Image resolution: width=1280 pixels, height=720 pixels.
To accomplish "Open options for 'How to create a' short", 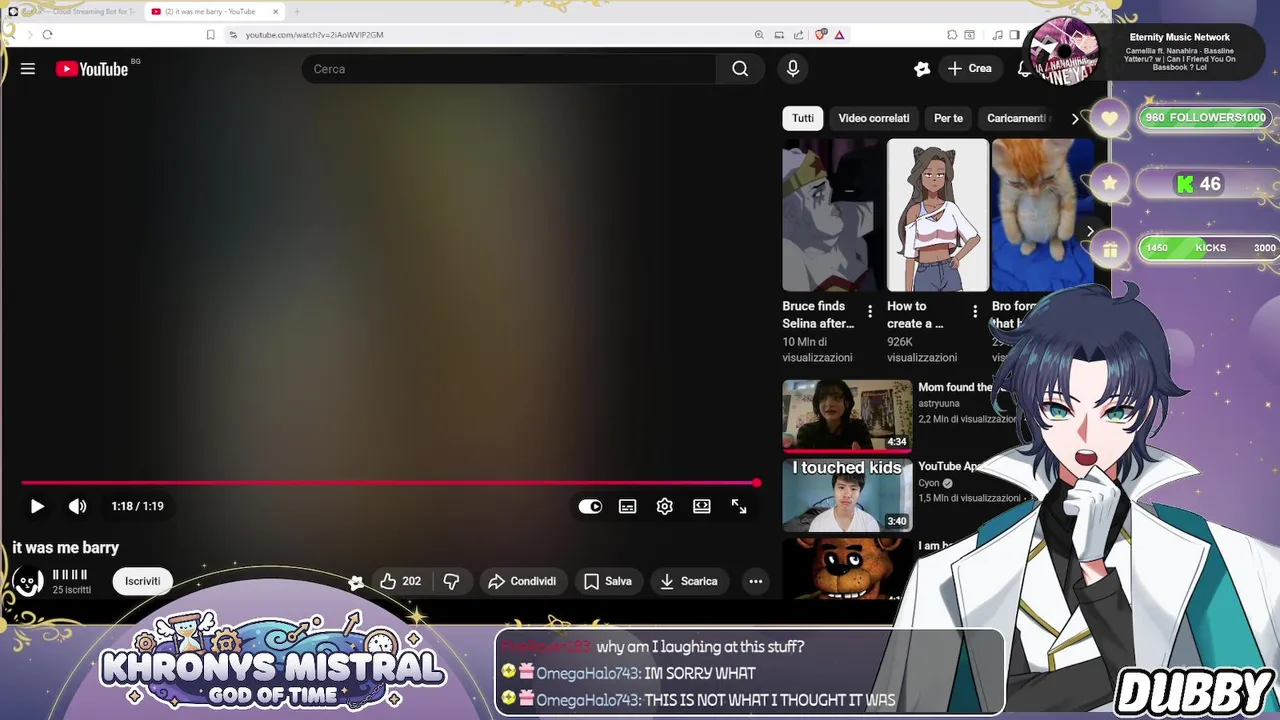I will (x=975, y=311).
